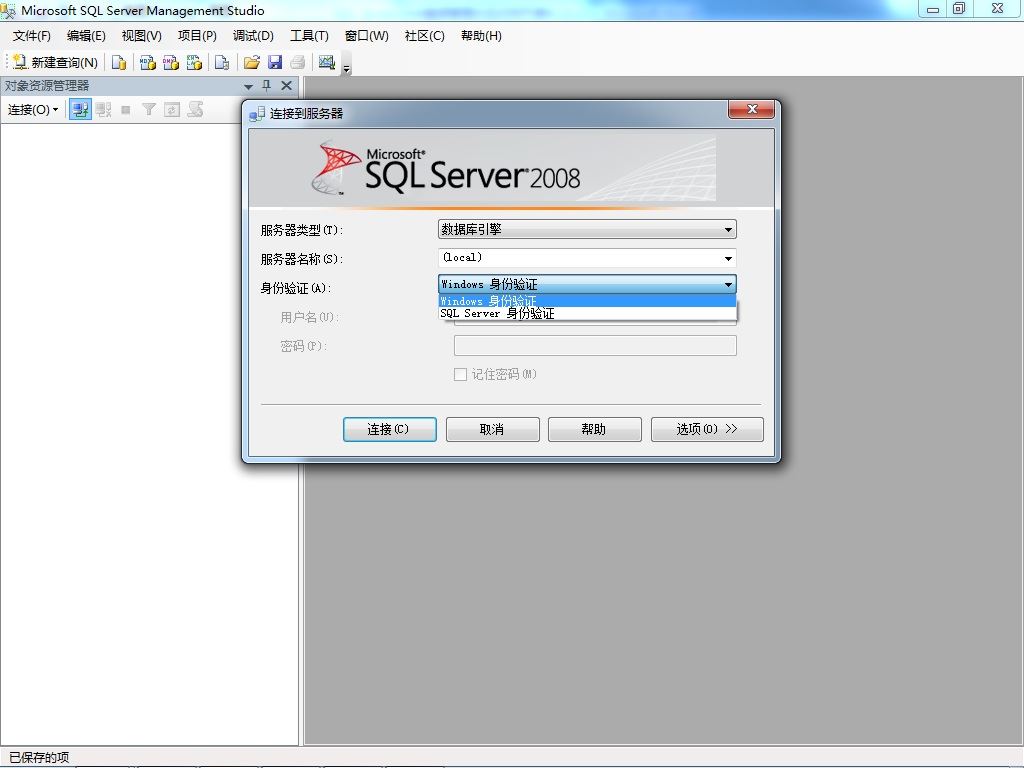
Task: Click the 连接到服务器 dialog title icon
Action: [x=257, y=114]
